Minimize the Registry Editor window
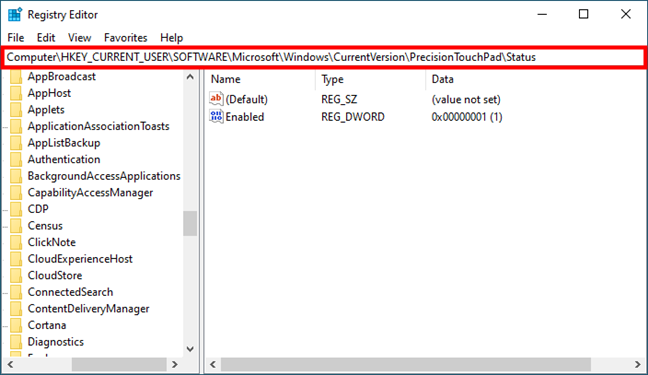Viewport: 648px width, 375px height. [542, 14]
